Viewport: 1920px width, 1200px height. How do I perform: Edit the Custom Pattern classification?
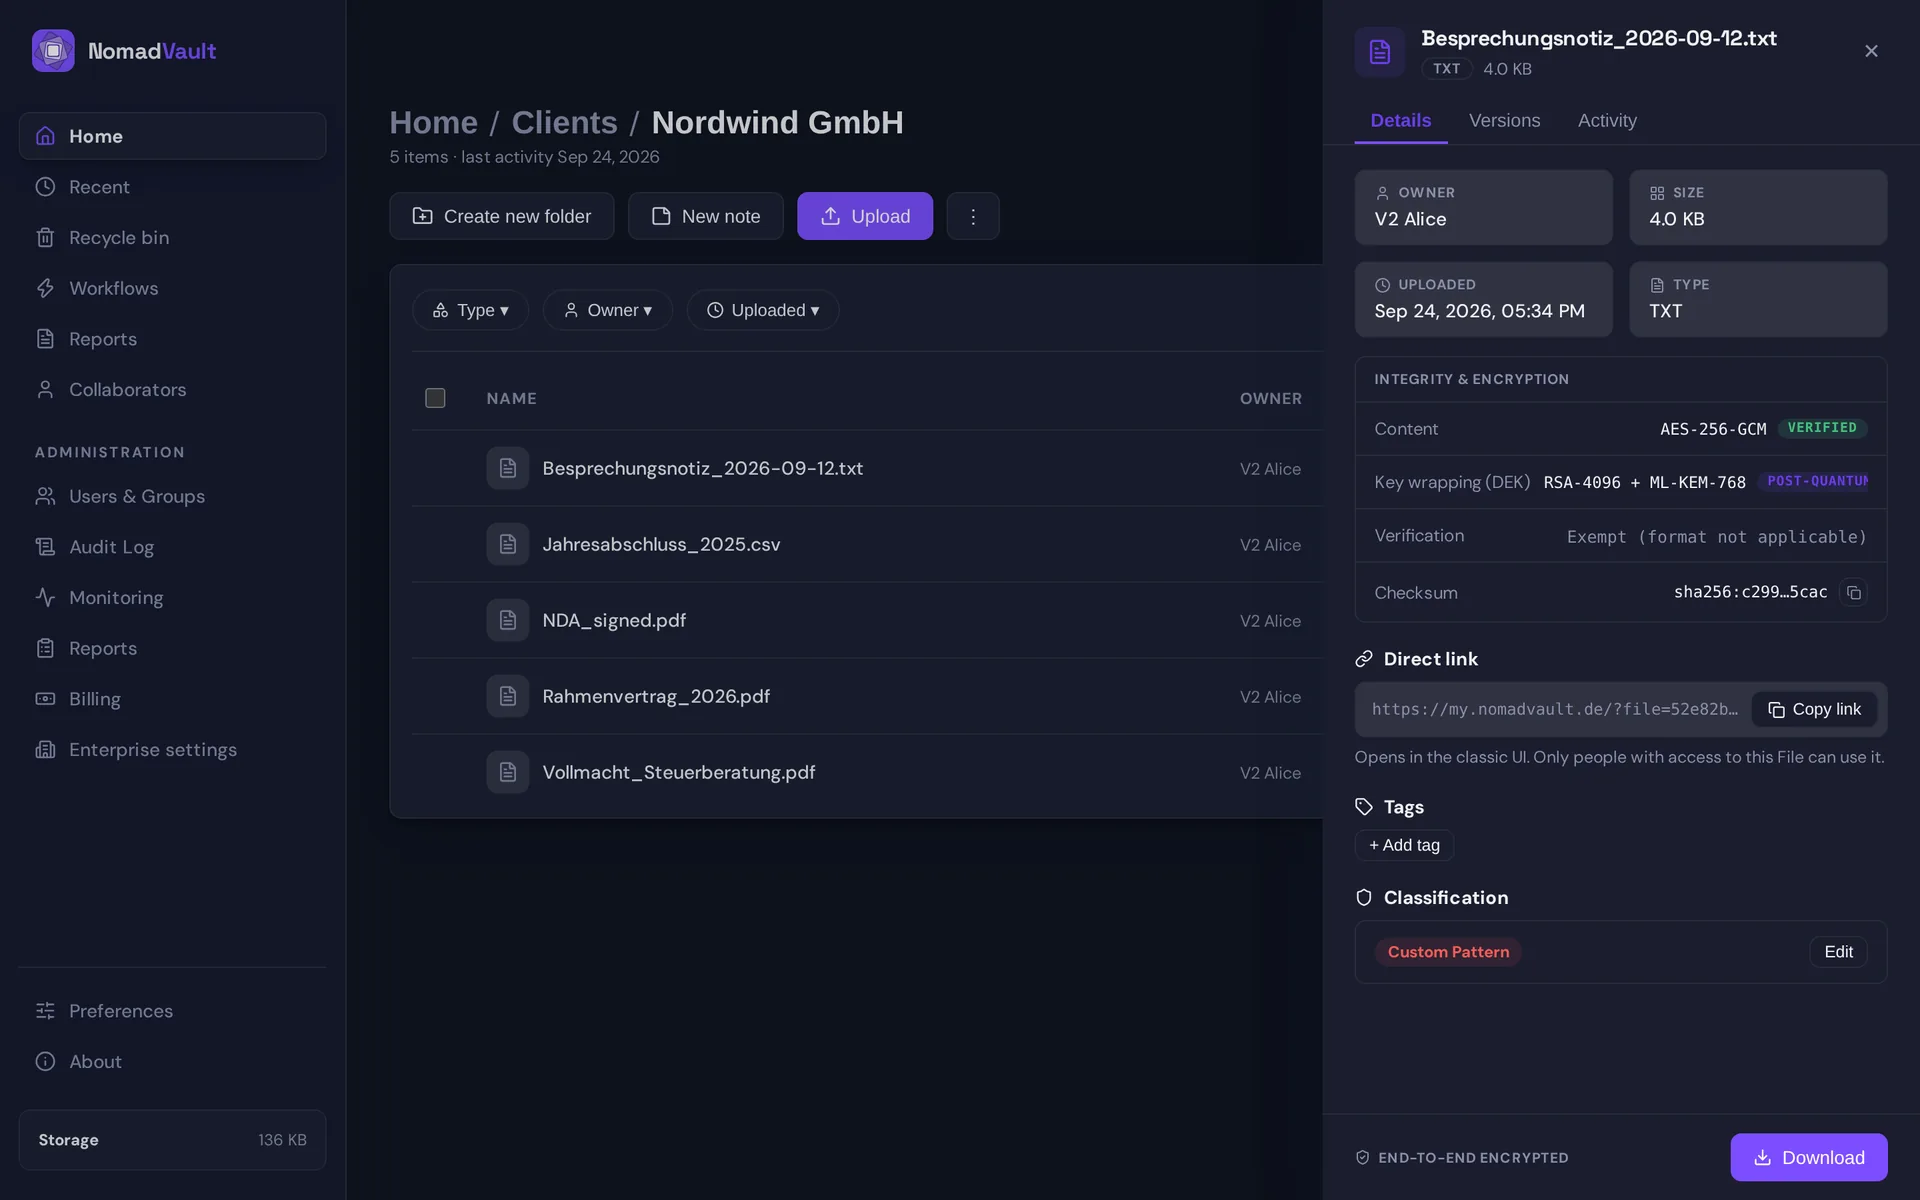[x=1838, y=952]
